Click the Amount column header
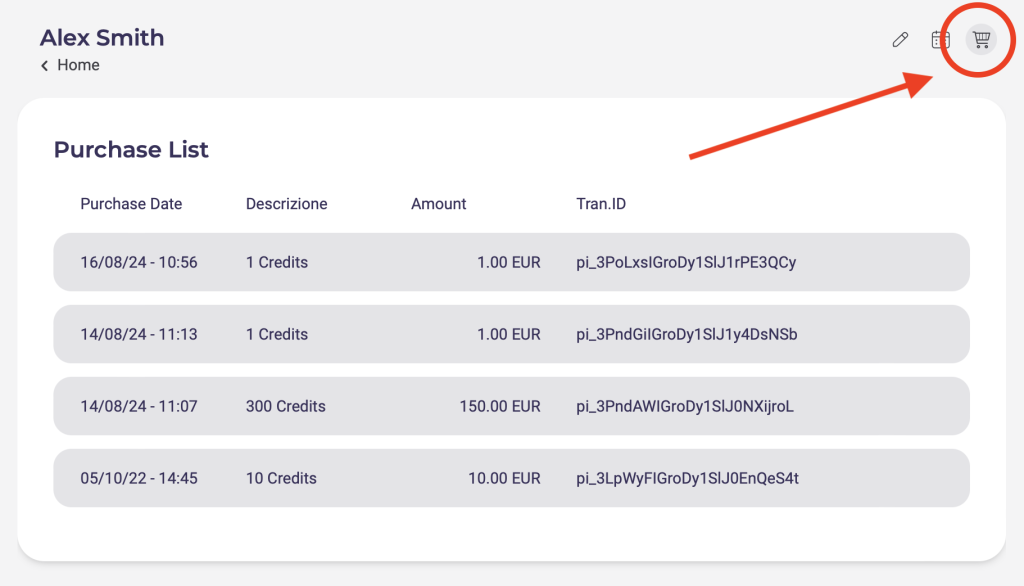The height and width of the screenshot is (586, 1024). point(438,204)
